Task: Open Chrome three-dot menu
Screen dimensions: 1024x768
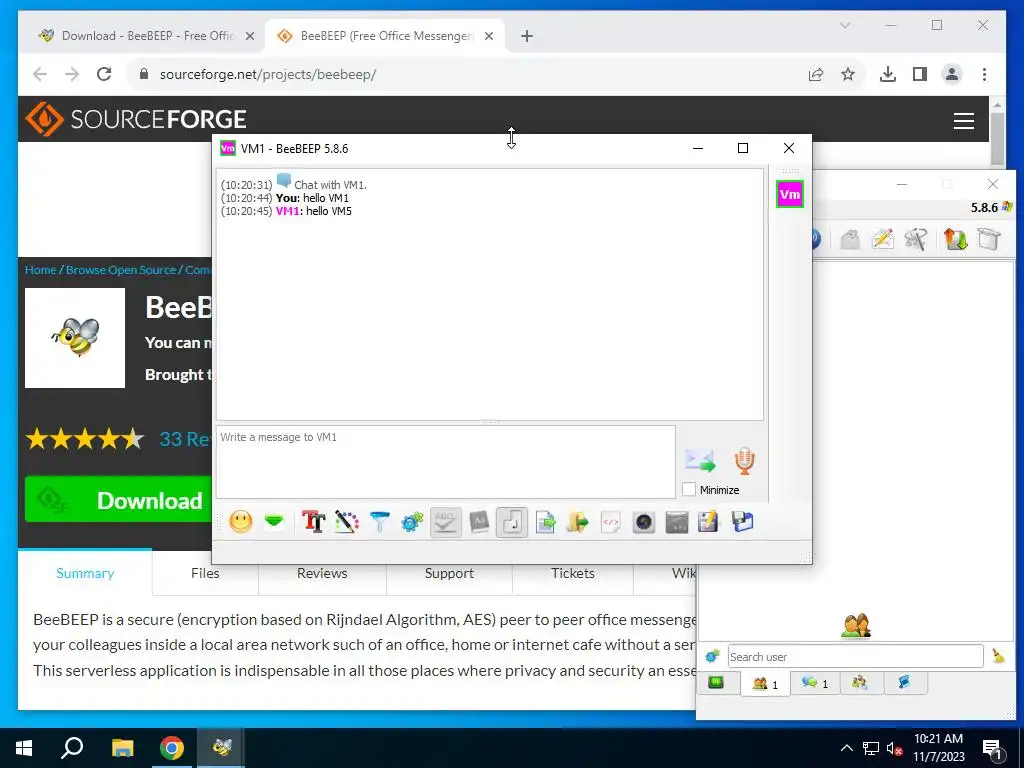Action: pyautogui.click(x=984, y=74)
